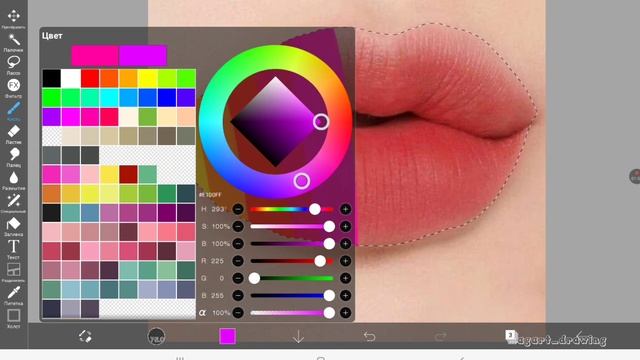
Task: Select the Frame Divider (Разделитель) tool
Action: 13,270
